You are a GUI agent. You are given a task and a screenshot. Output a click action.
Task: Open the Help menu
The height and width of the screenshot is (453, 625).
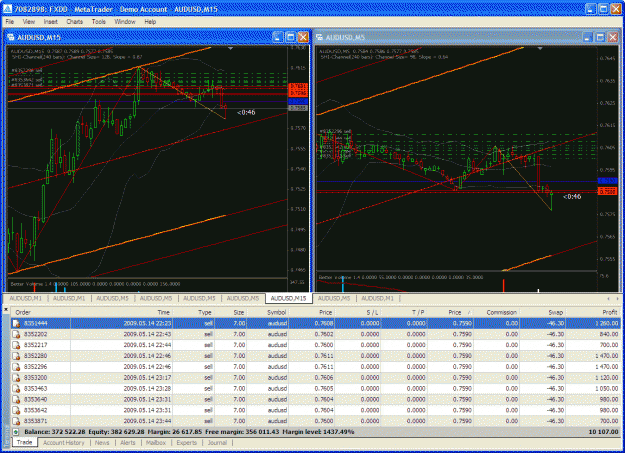[150, 22]
